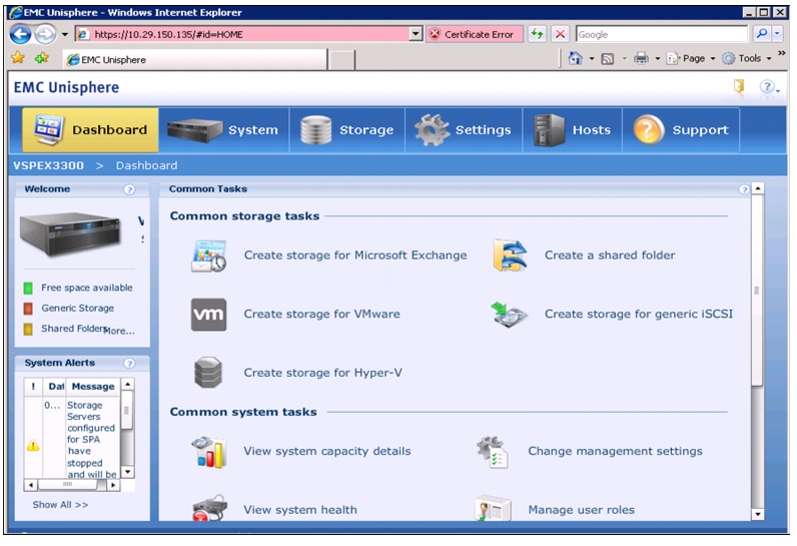Click the Storage Servers alert message text
Viewport: 797px width, 546px height.
91,439
